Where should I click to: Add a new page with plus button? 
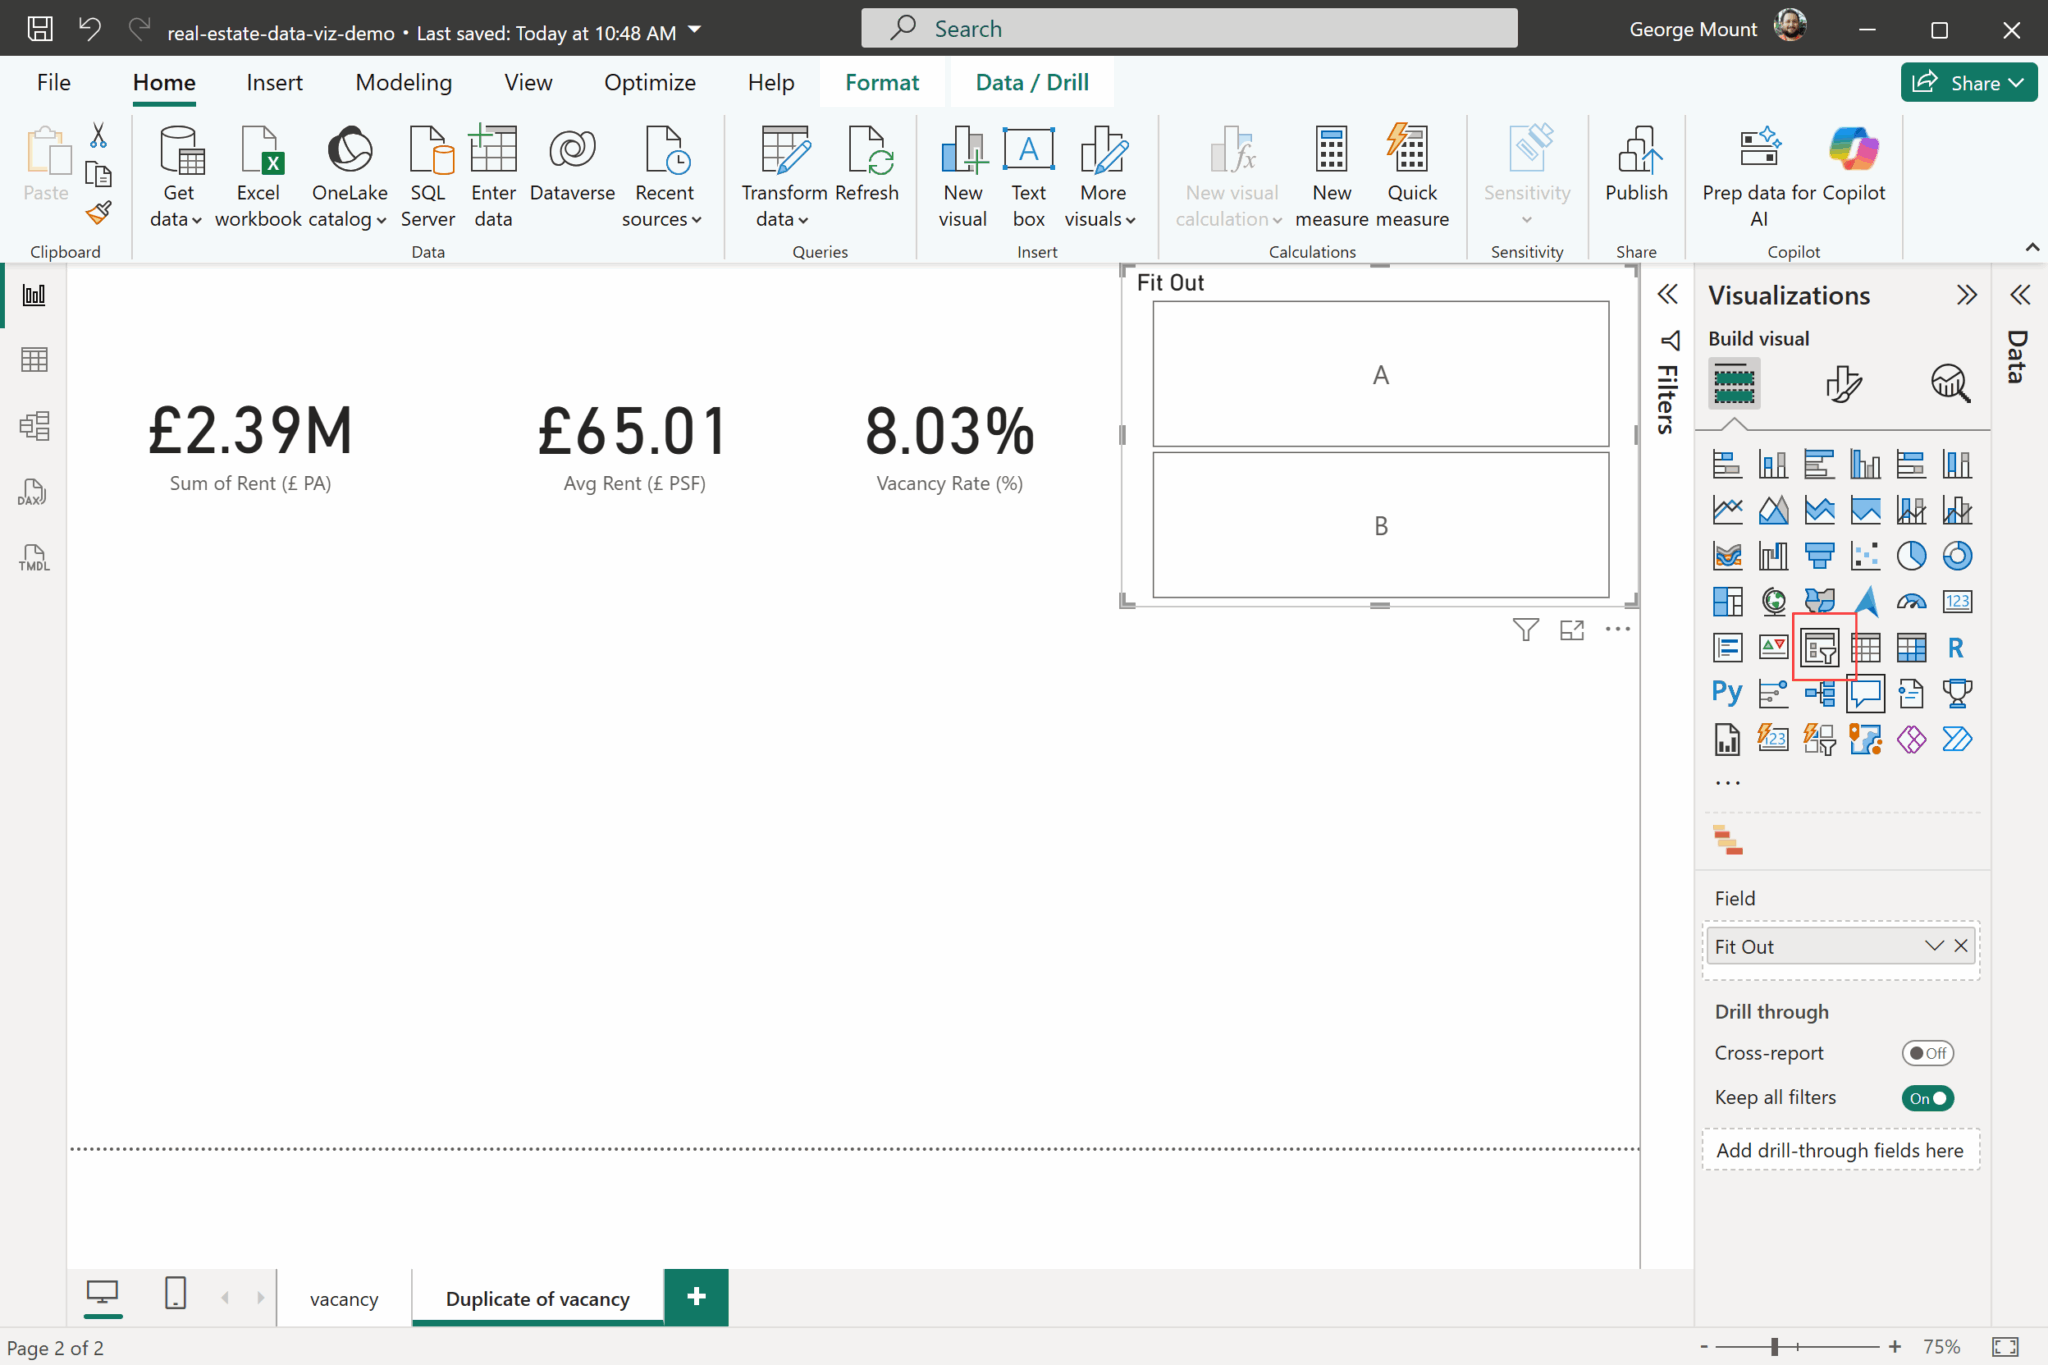(696, 1298)
